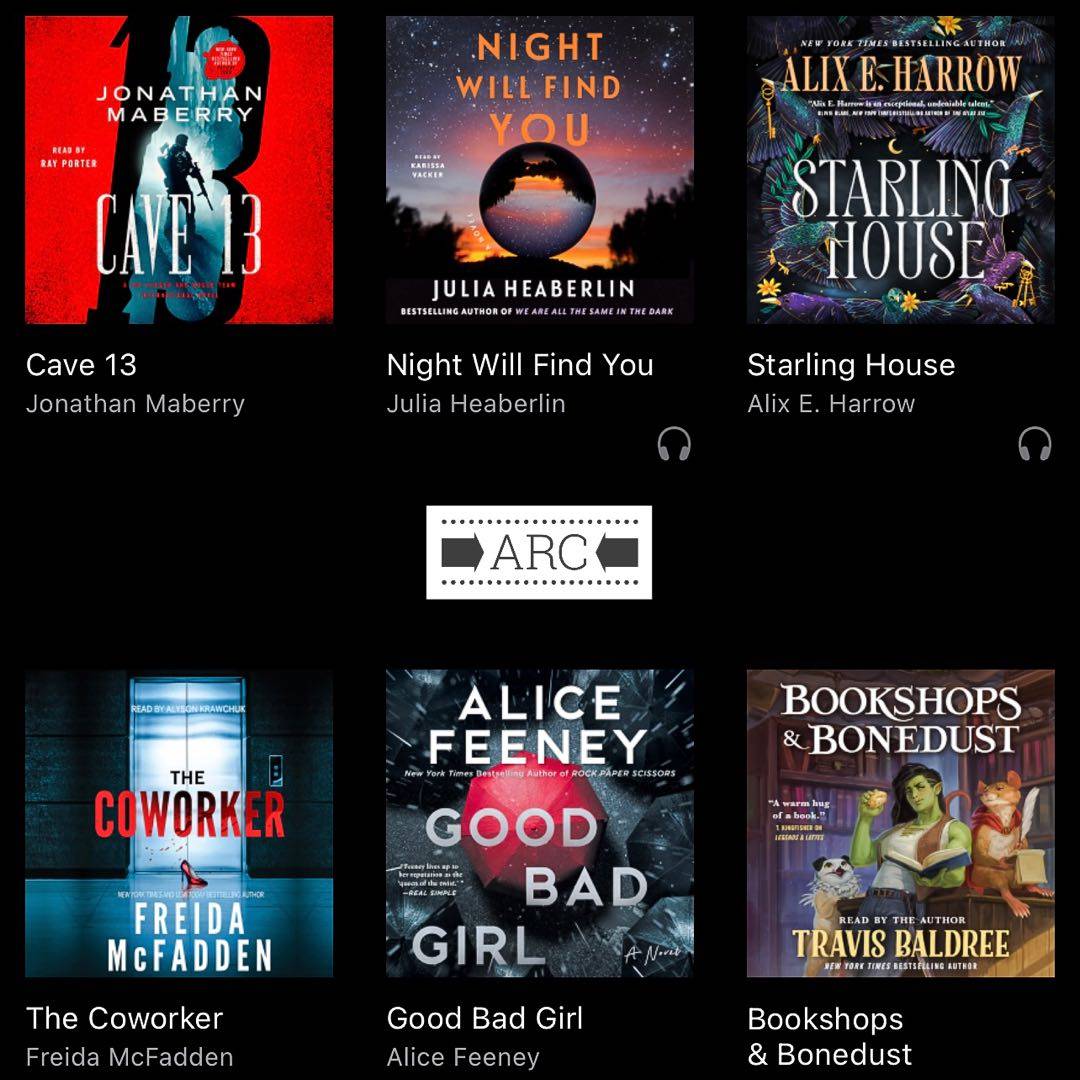Open the Starling House cover art
Screen dimensions: 1080x1080
point(901,170)
